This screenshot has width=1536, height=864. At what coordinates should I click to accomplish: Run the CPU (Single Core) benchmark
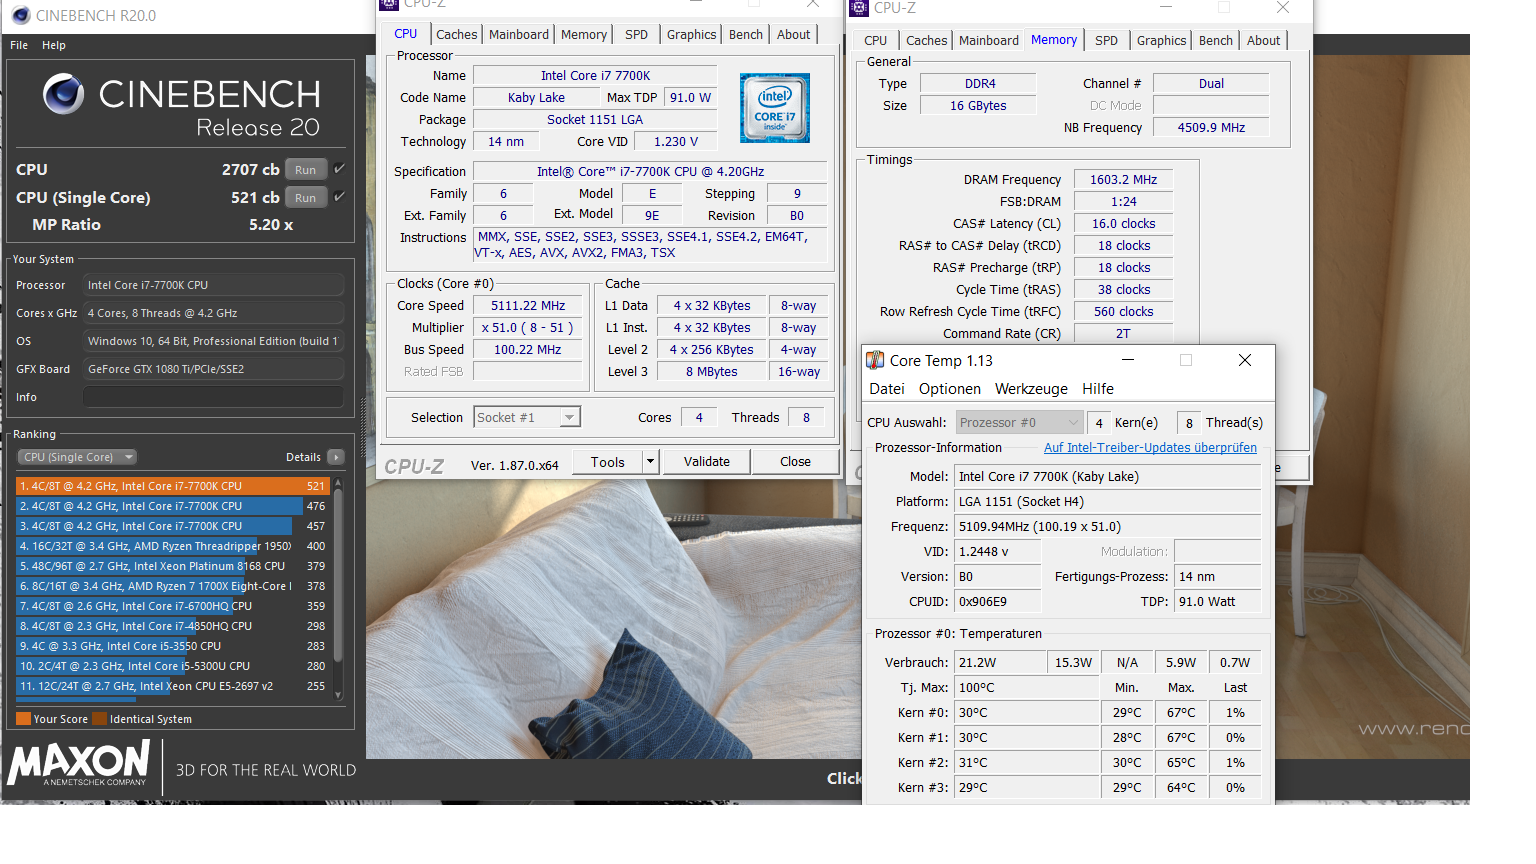(x=306, y=198)
